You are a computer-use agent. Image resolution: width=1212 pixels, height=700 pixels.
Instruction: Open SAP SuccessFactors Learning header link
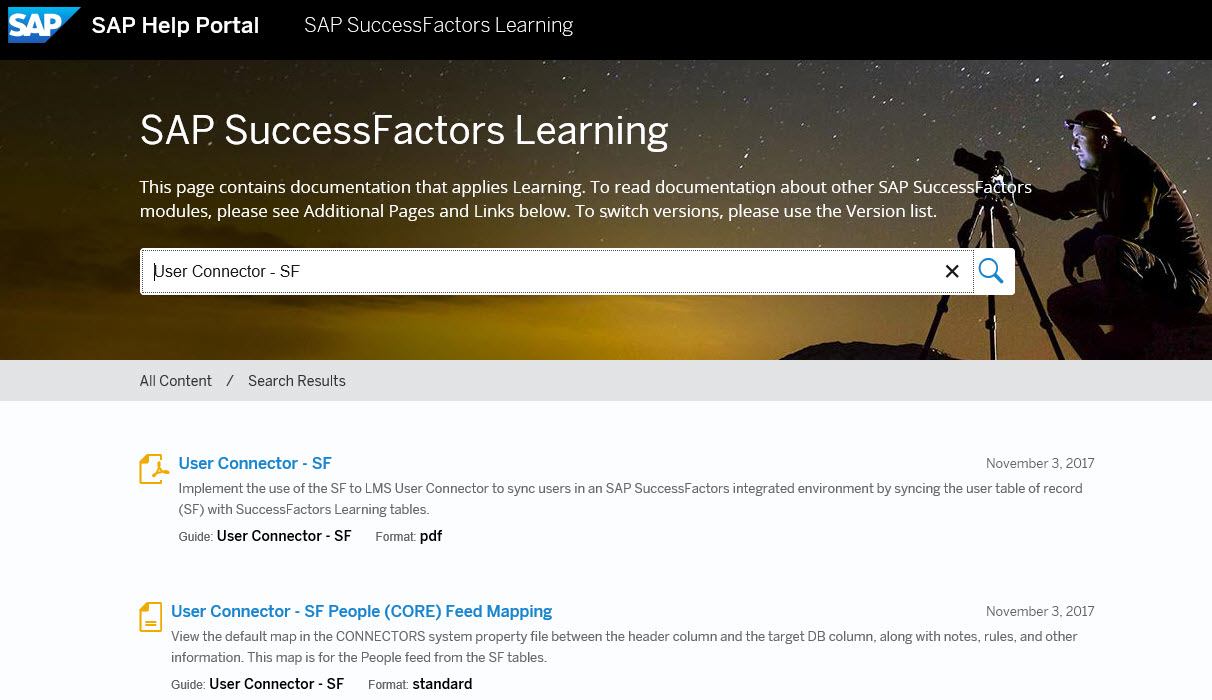coord(439,25)
